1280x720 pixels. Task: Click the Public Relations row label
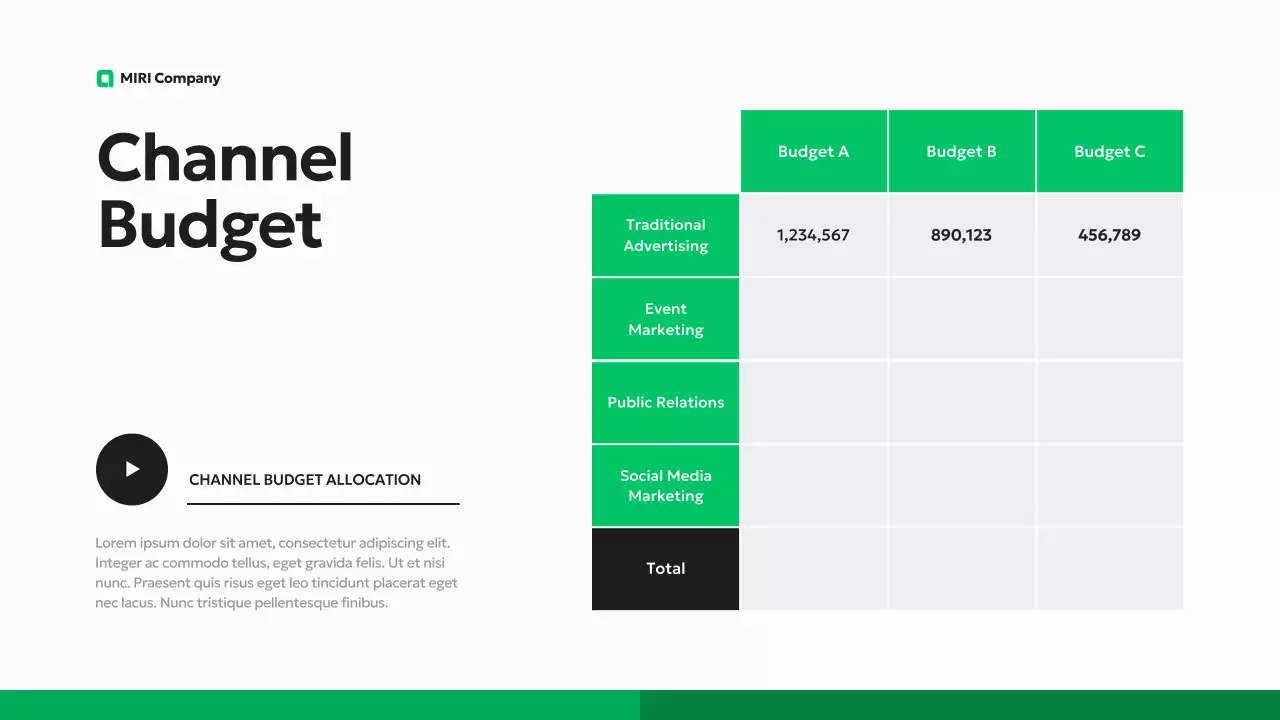tap(665, 402)
